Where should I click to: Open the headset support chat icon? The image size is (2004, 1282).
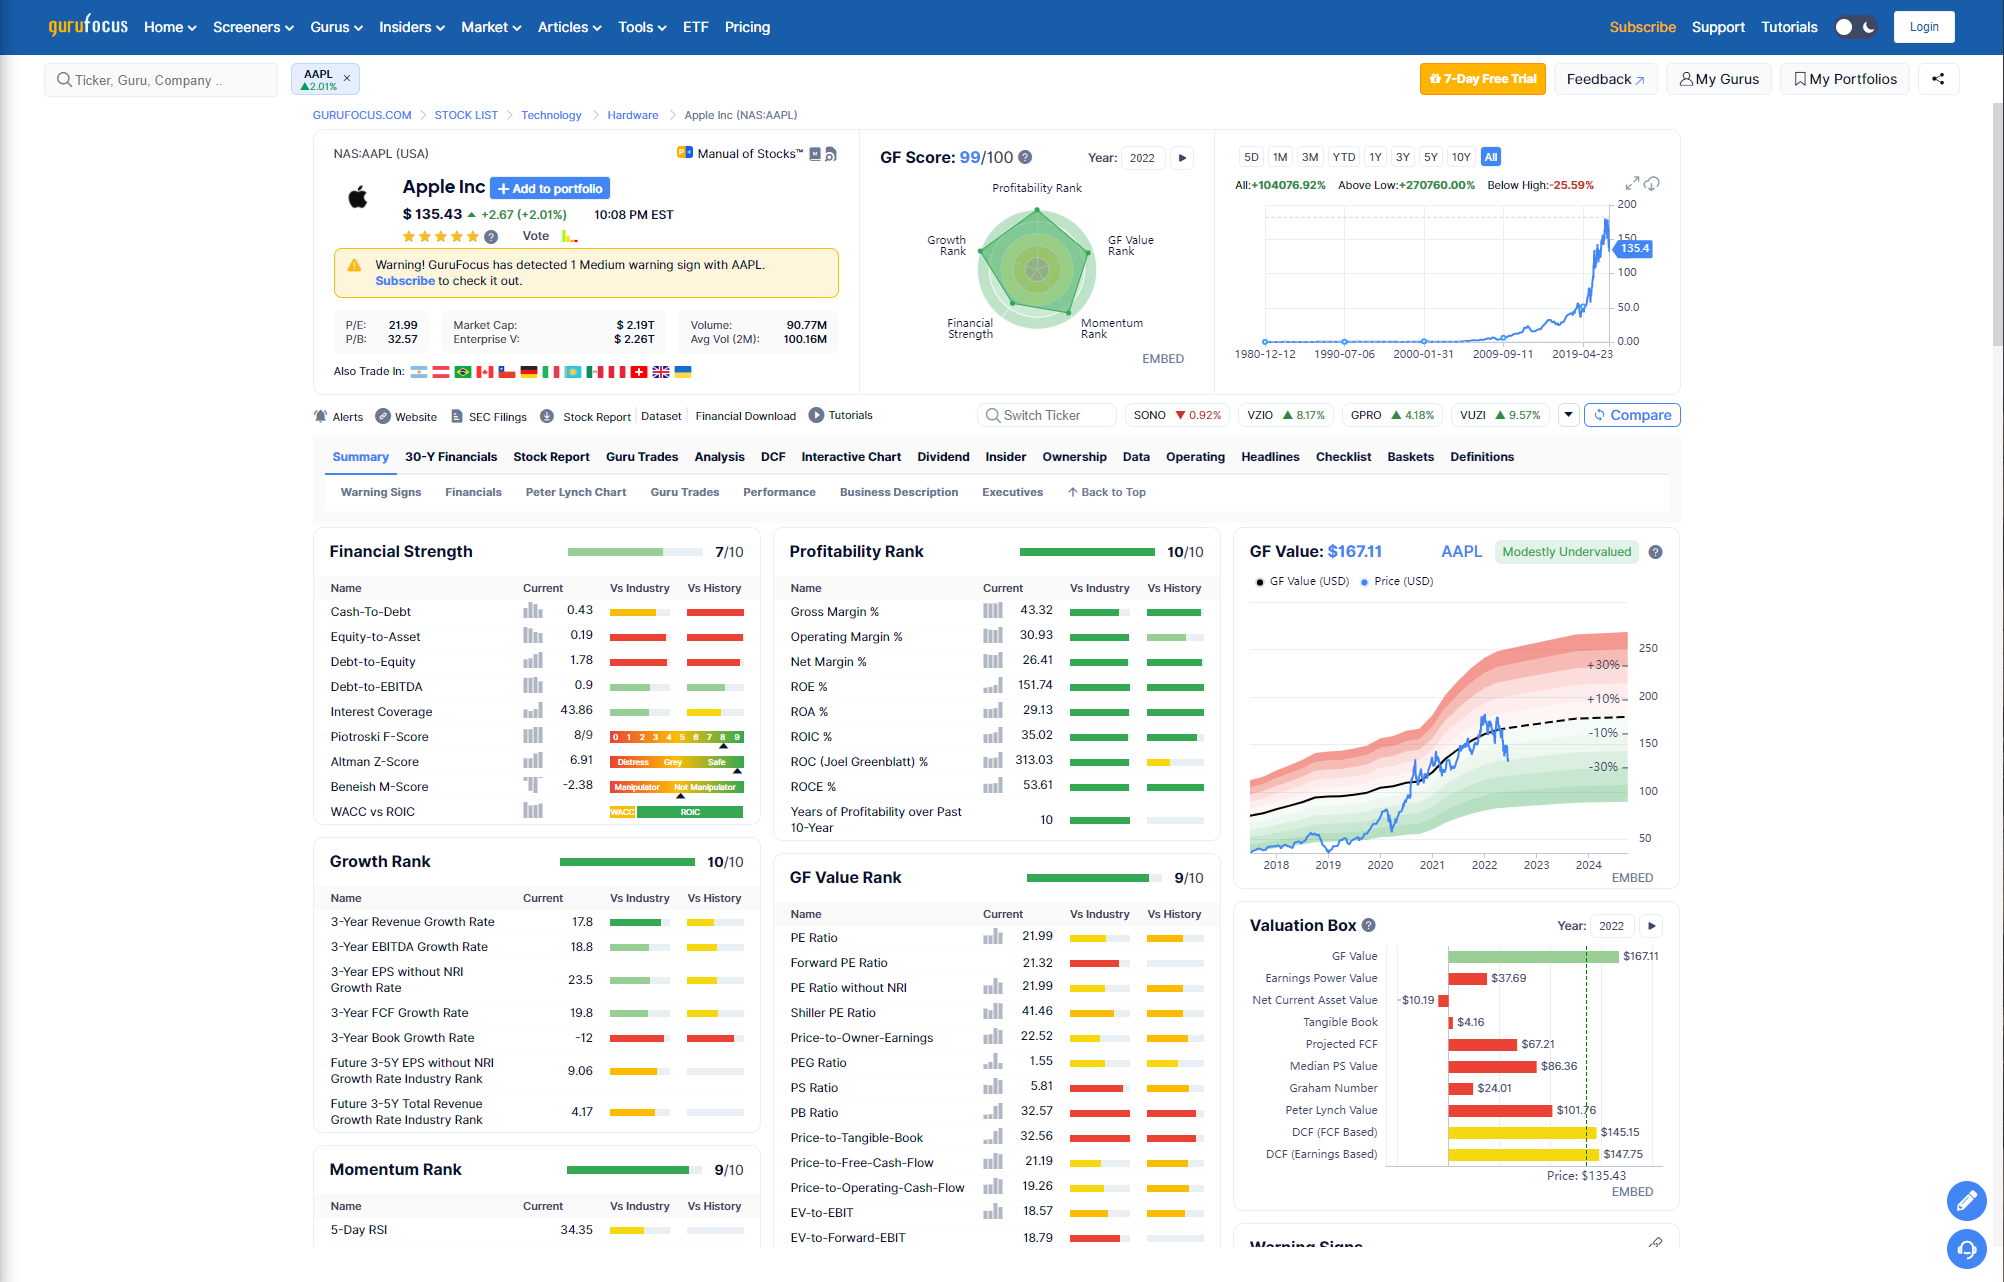[1966, 1248]
